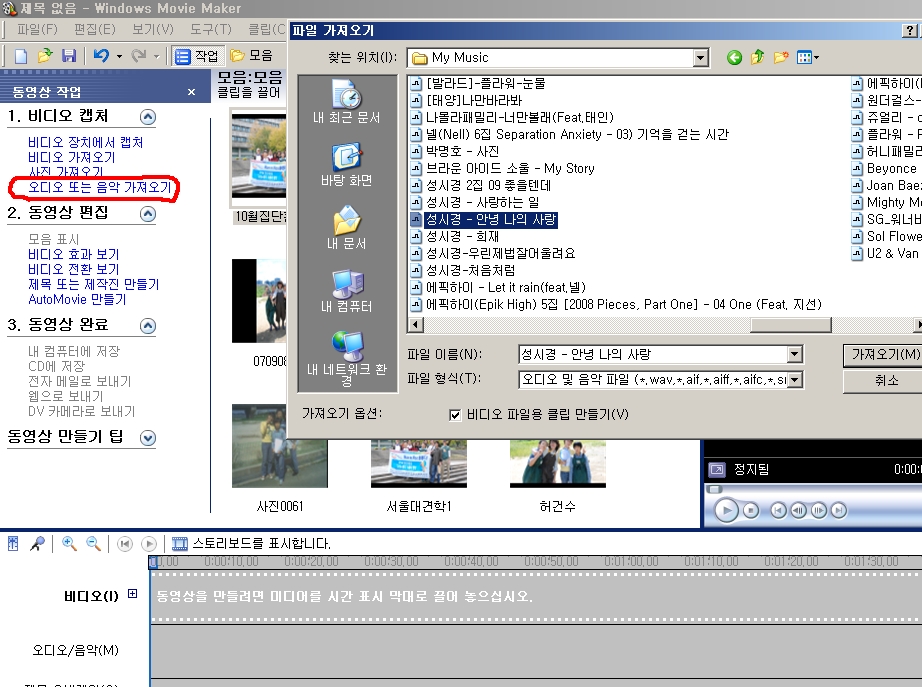
Task: Go to 바탕 화면 in places bar
Action: pos(346,165)
